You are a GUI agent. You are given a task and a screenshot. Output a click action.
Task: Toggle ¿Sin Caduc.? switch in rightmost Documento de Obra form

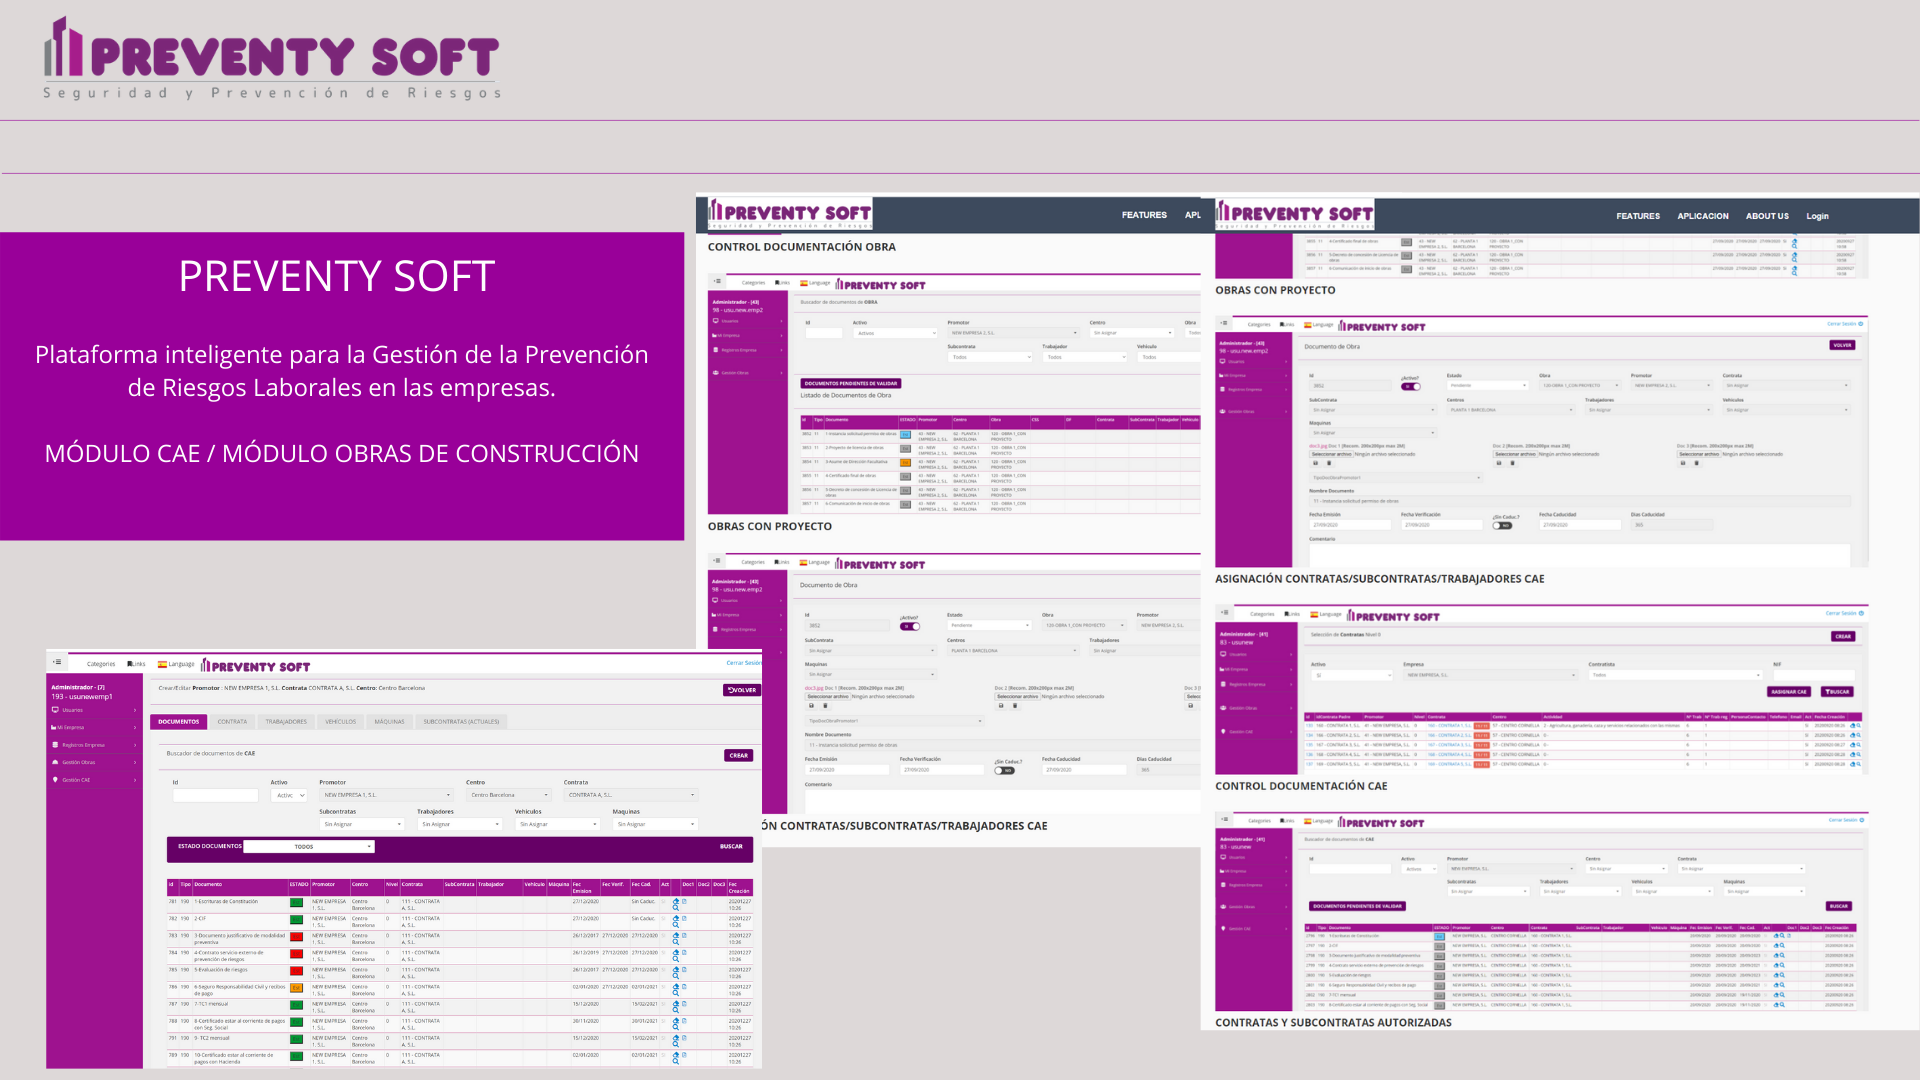pyautogui.click(x=1502, y=525)
